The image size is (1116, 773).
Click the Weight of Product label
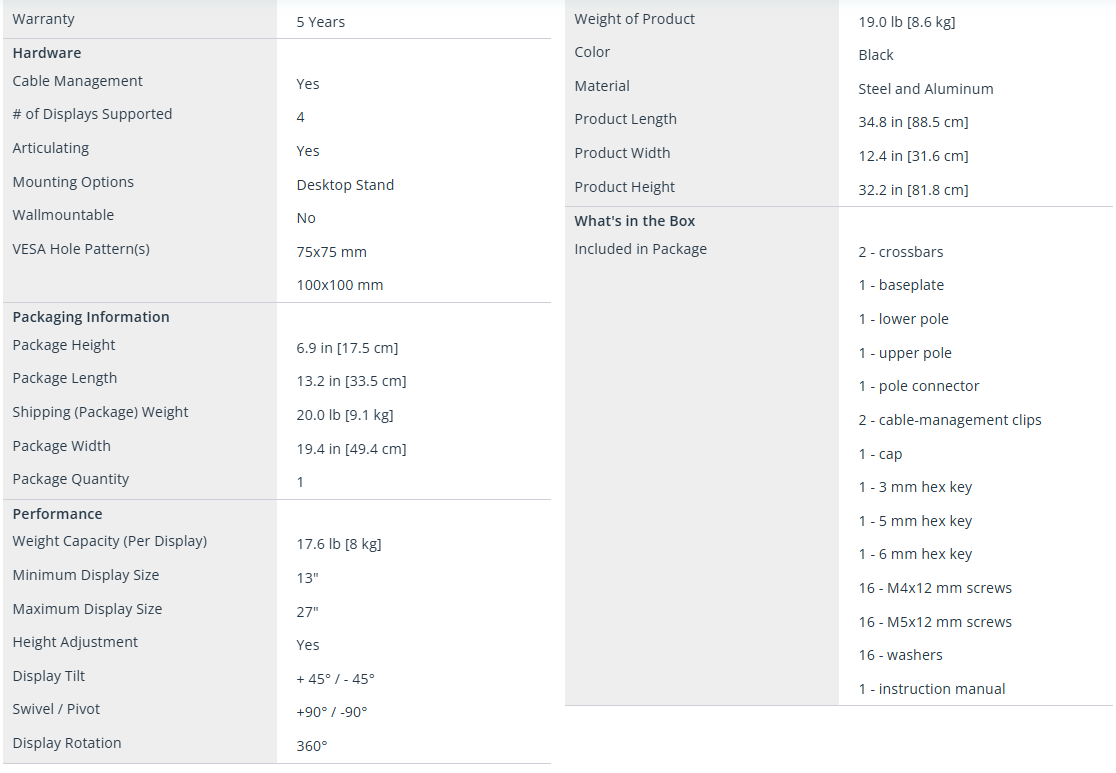634,19
